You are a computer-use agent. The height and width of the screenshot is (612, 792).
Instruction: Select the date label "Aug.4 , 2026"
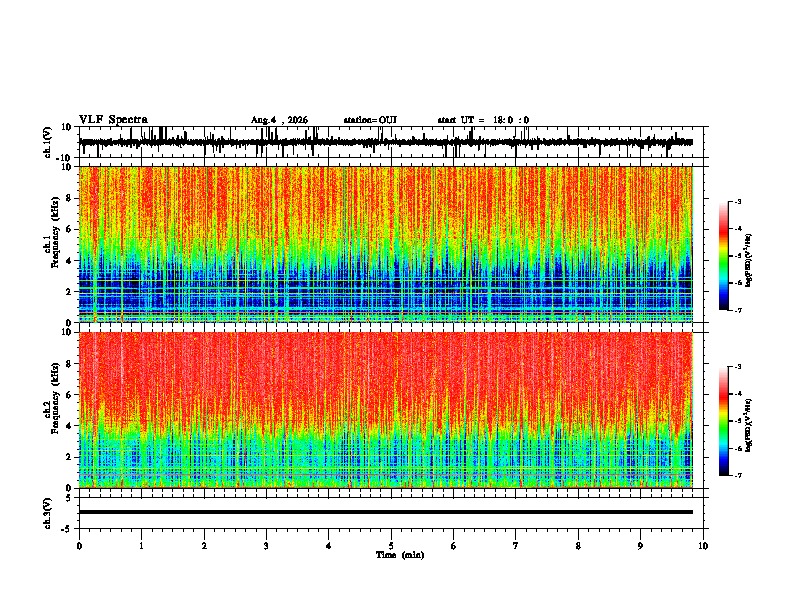click(x=279, y=120)
